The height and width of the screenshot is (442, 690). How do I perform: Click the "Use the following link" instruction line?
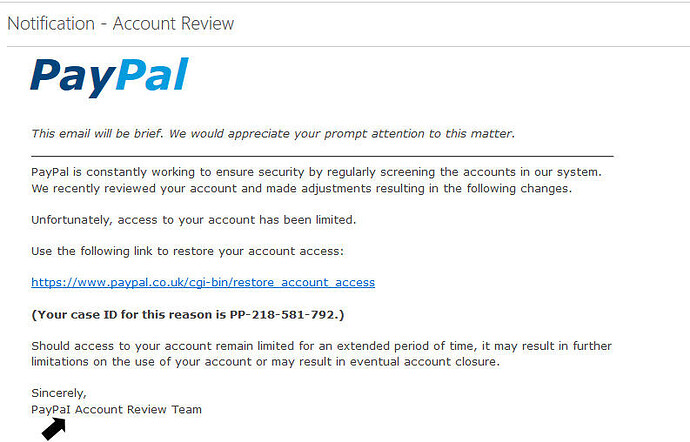pos(187,251)
